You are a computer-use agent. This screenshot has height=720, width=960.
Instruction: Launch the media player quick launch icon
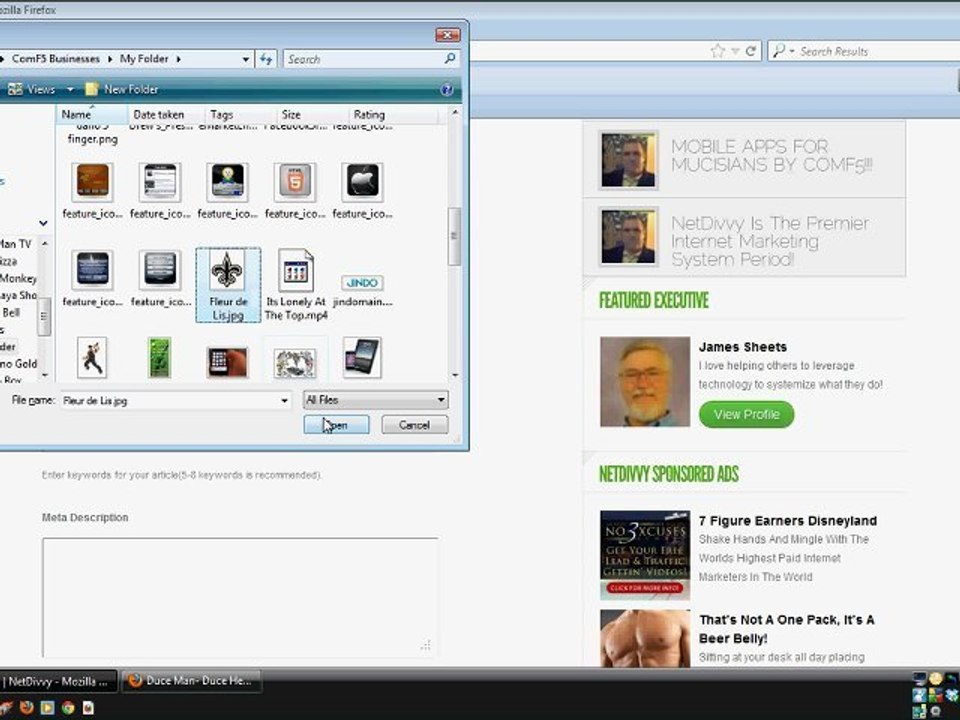[x=47, y=708]
